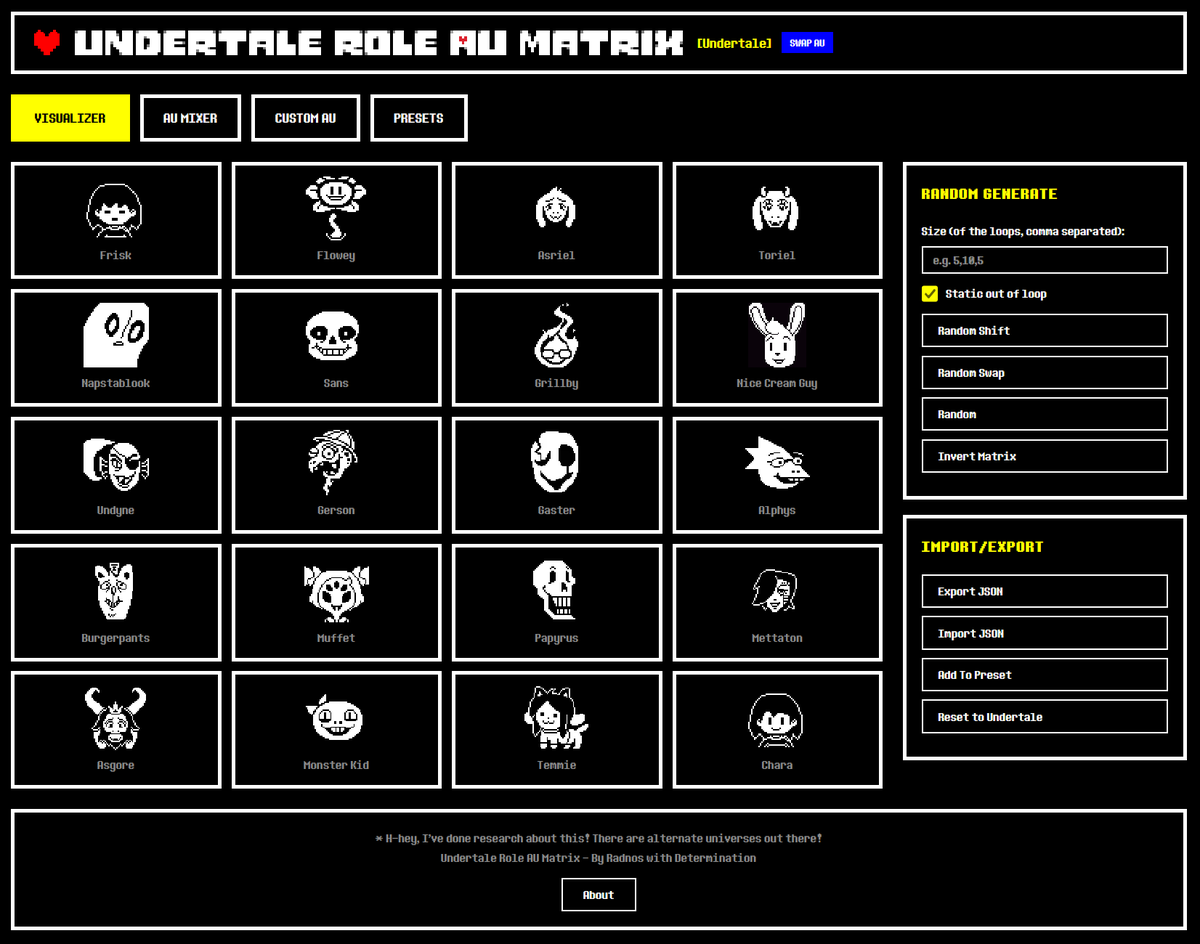
Task: Pick the Alphys character icon
Action: 777,464
